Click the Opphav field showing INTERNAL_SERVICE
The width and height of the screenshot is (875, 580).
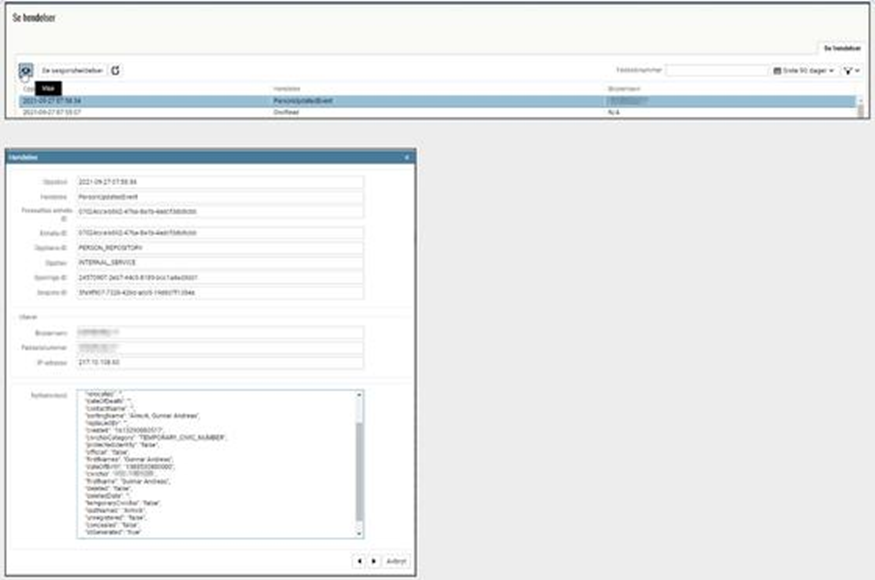coord(220,261)
